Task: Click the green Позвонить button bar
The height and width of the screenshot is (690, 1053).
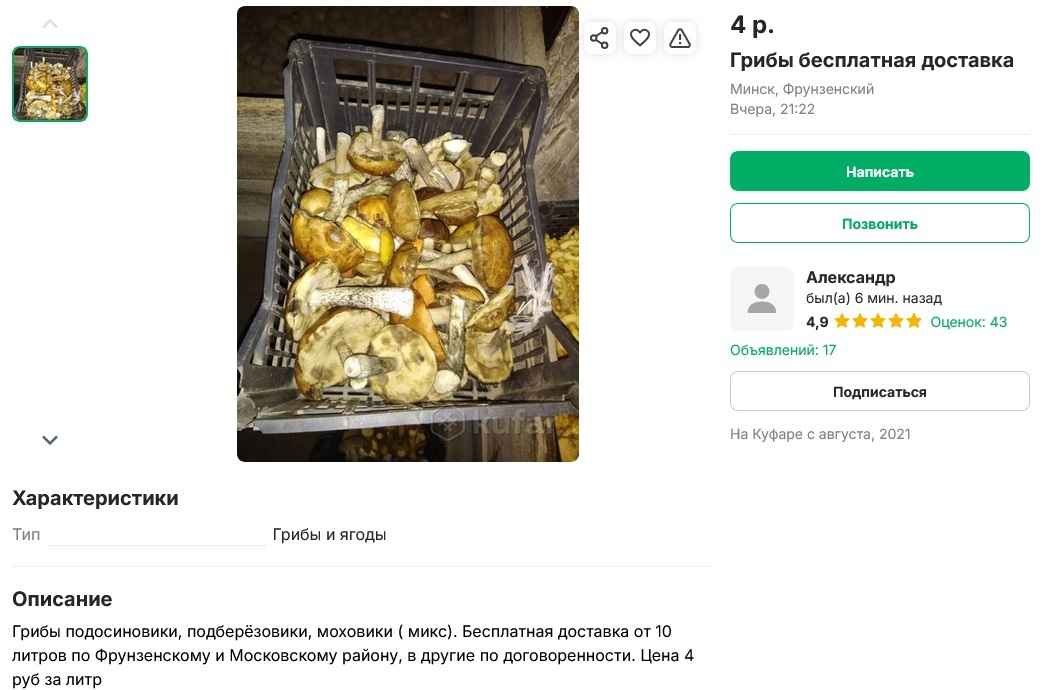Action: 879,222
